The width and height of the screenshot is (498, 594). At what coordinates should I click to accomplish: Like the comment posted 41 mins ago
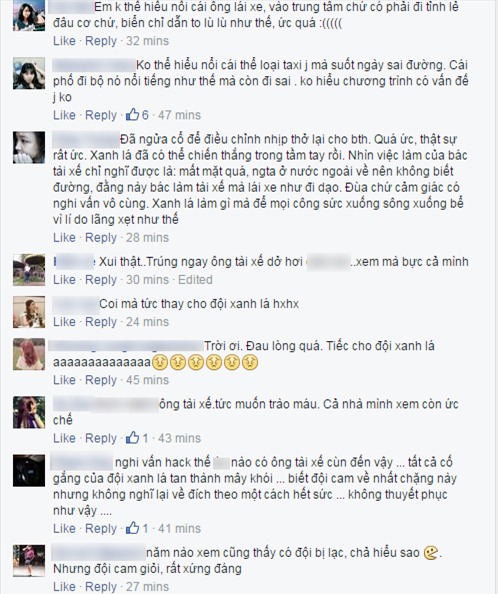(64, 528)
